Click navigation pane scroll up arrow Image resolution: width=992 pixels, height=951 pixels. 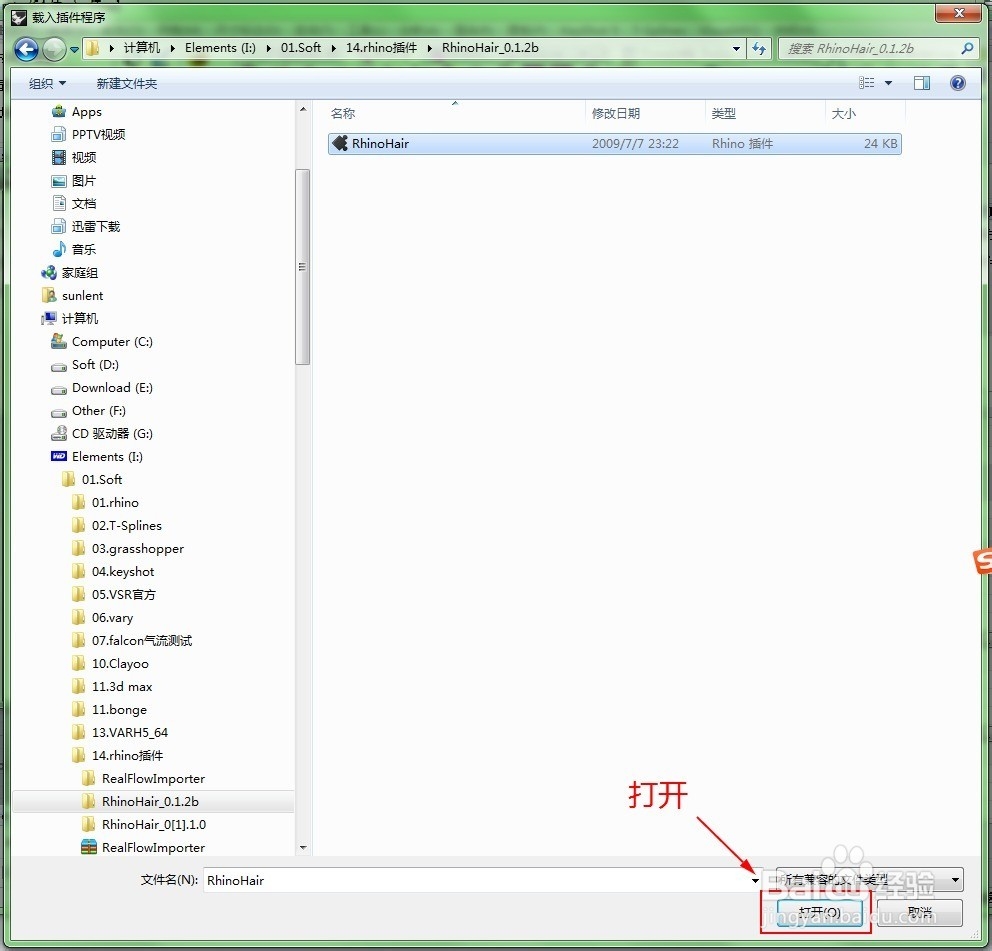click(x=303, y=109)
